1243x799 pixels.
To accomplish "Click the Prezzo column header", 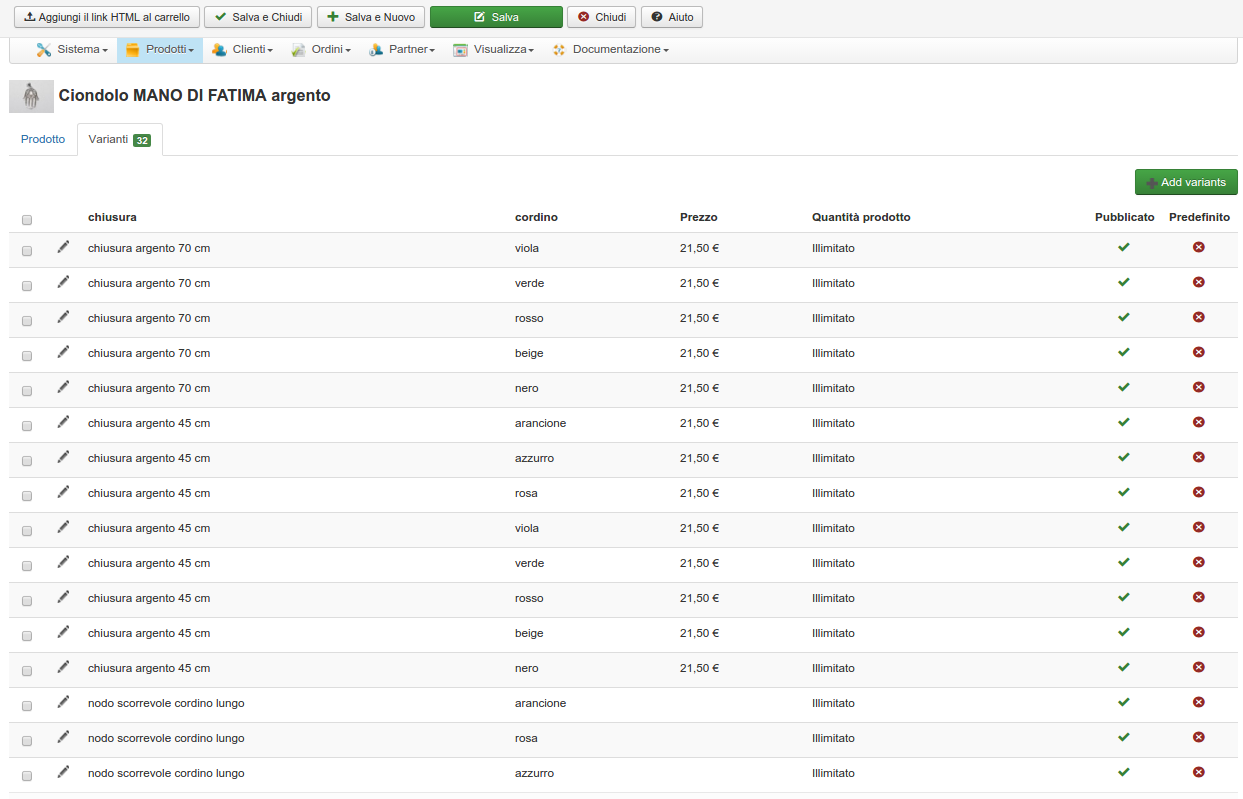I will coord(698,217).
